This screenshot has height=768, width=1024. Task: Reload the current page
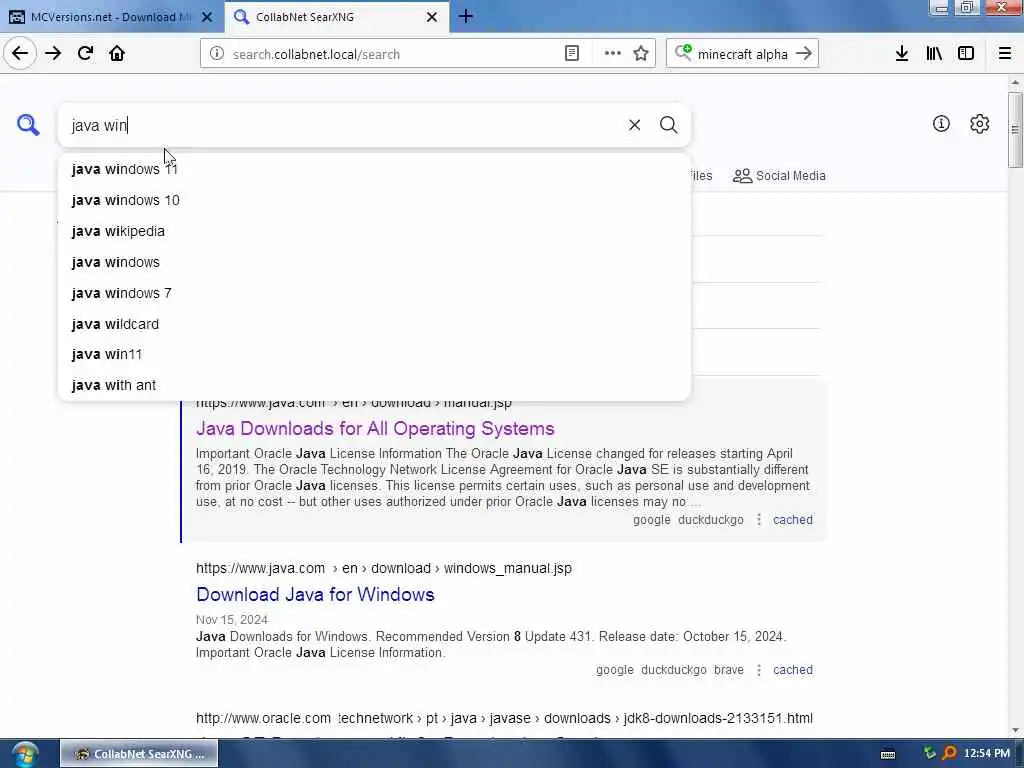tap(85, 54)
